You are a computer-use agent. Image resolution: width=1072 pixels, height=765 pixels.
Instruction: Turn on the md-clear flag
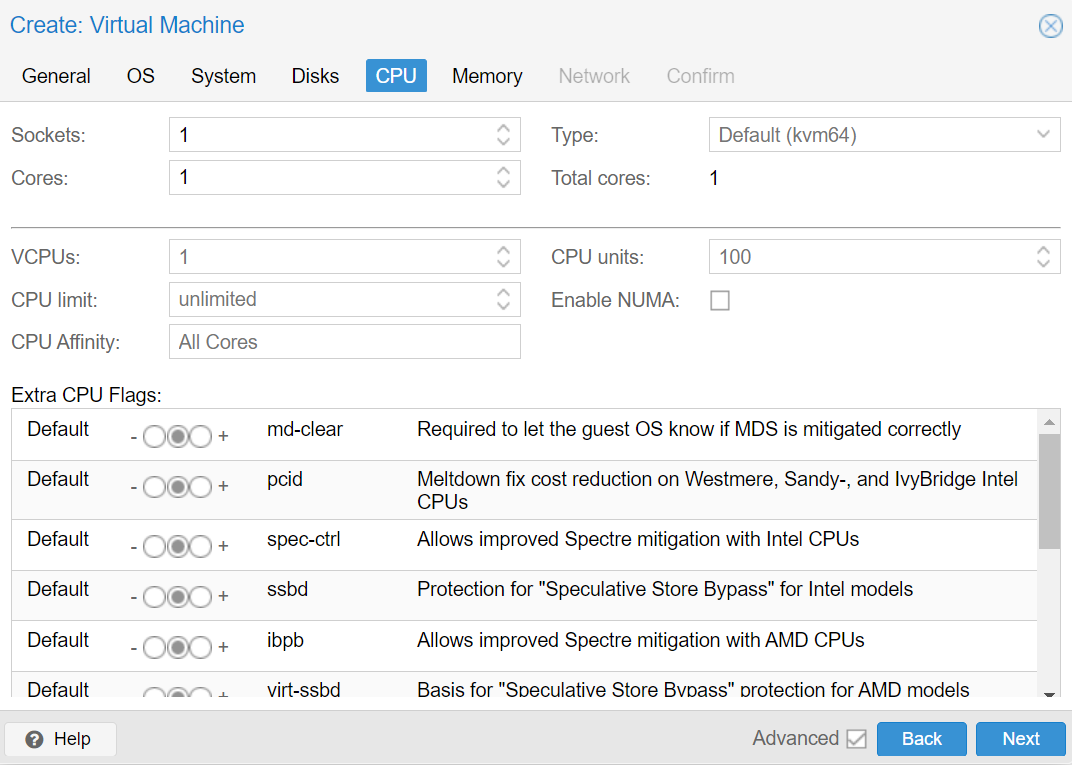[x=200, y=436]
